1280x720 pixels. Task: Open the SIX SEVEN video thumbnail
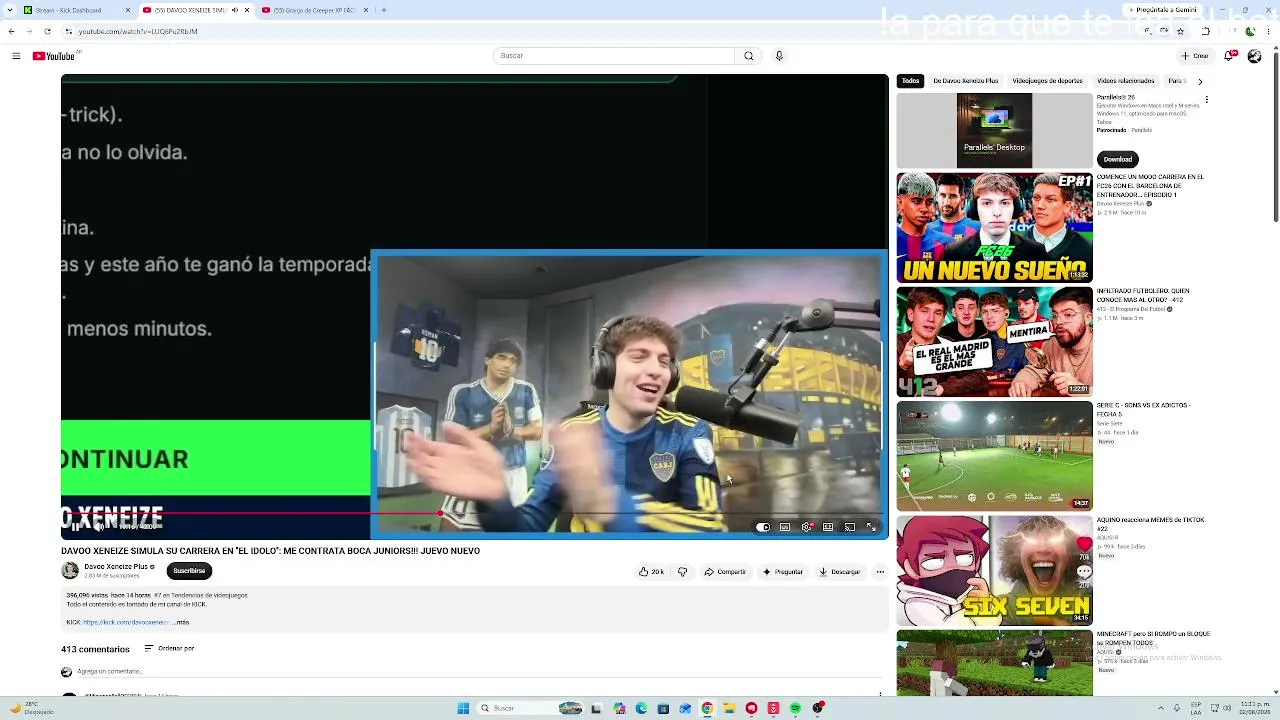coord(994,570)
